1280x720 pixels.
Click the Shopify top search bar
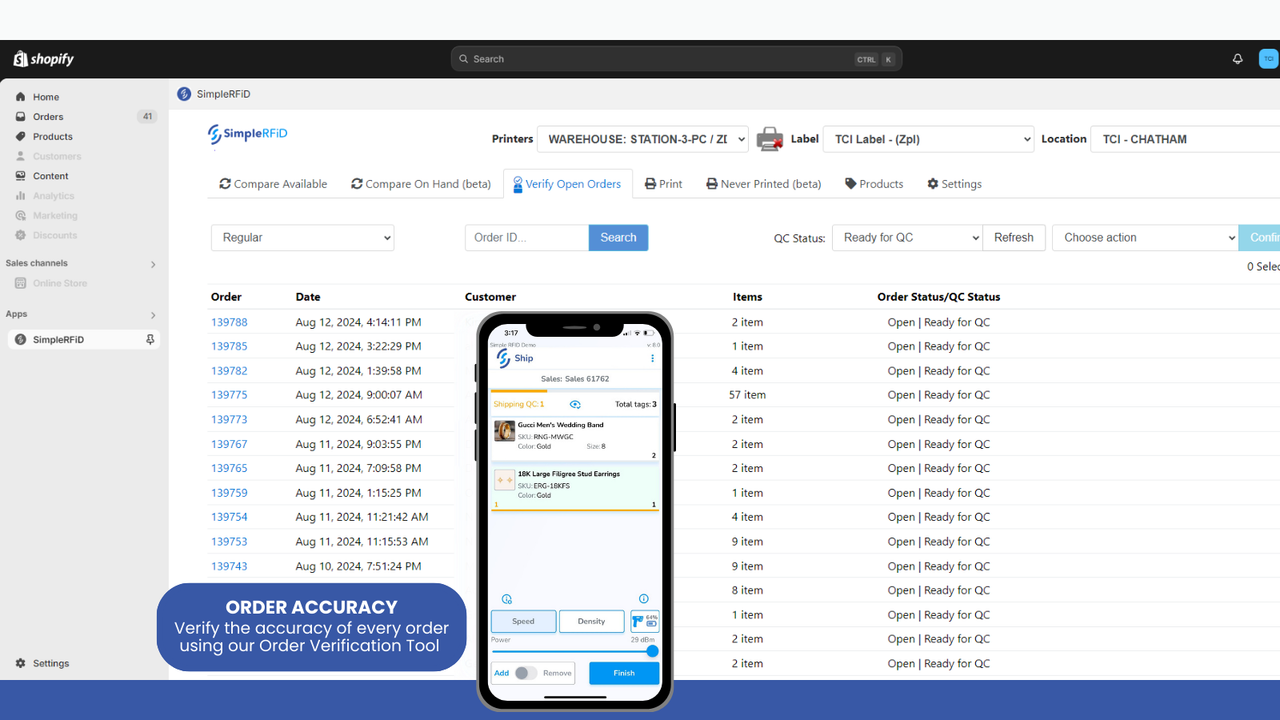676,59
